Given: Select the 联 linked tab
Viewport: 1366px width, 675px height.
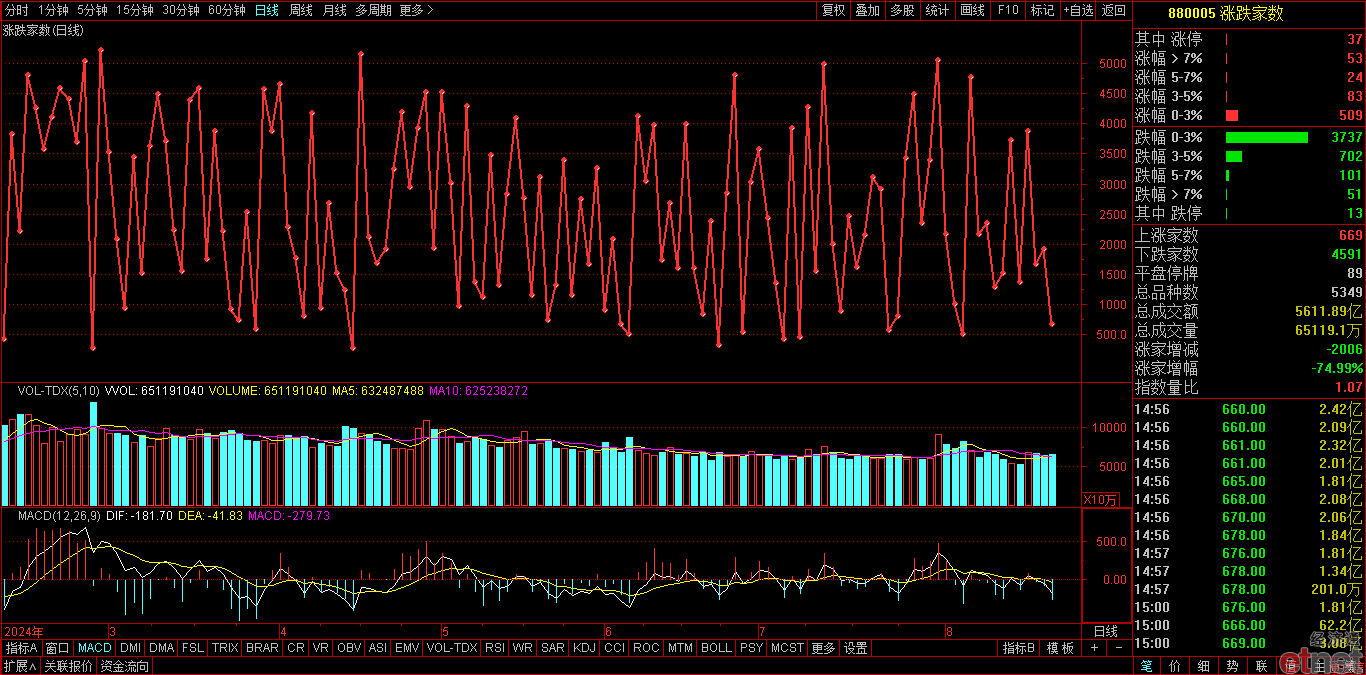Looking at the screenshot, I should (x=1262, y=666).
